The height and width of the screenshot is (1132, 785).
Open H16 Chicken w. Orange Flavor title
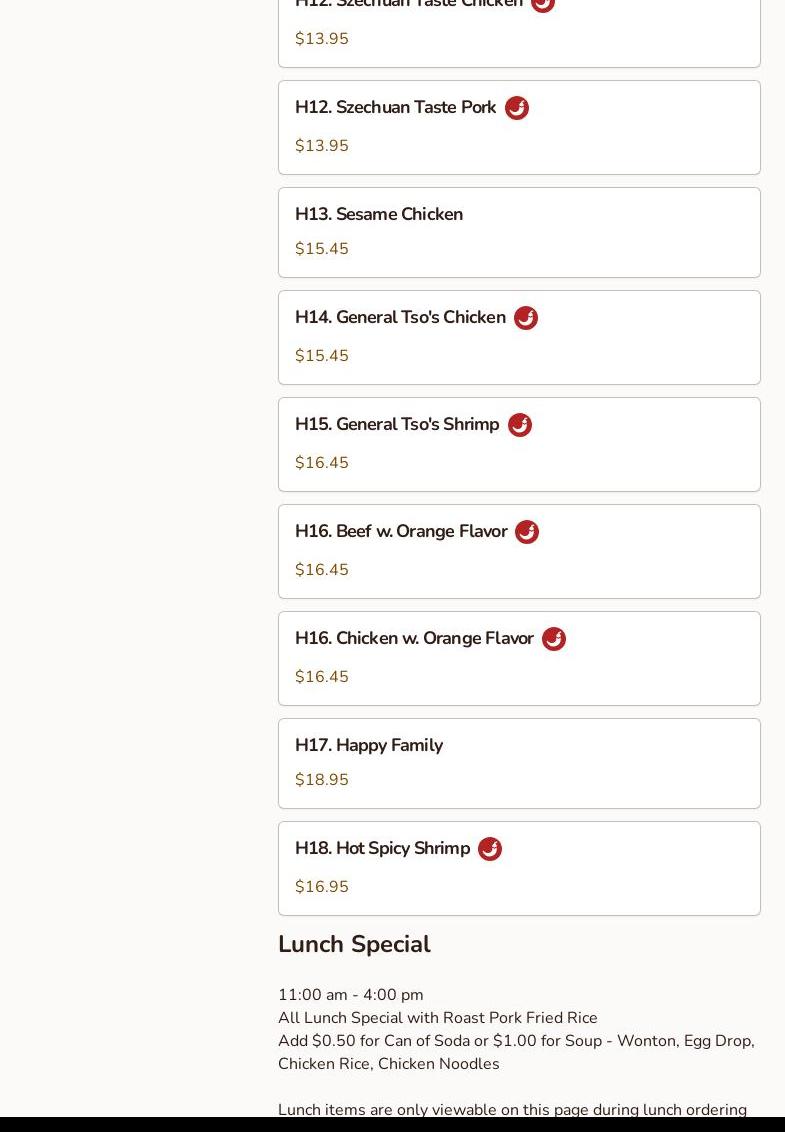[x=414, y=638]
